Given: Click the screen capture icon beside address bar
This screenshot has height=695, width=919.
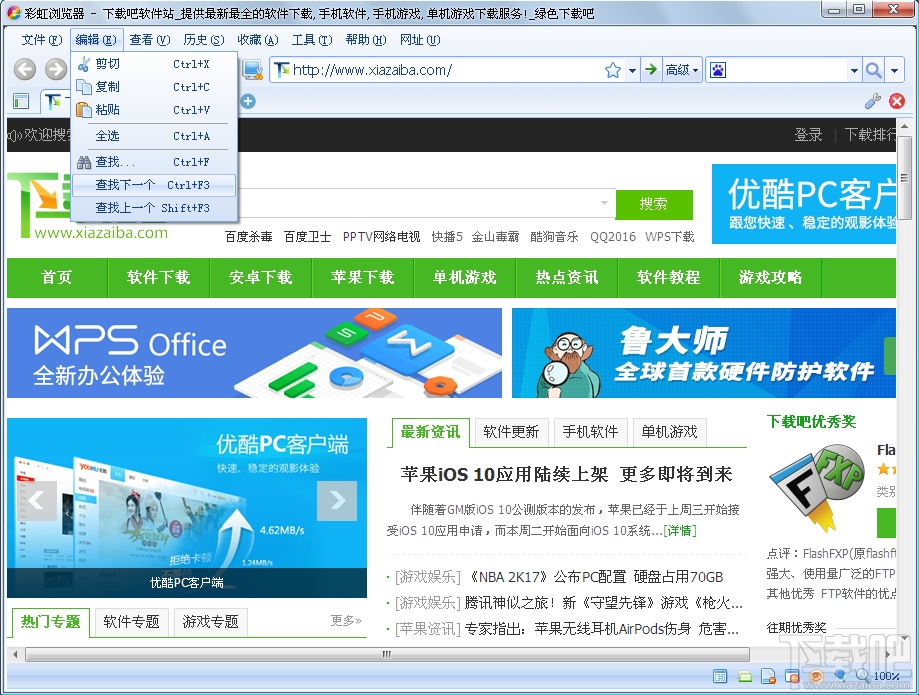Looking at the screenshot, I should [253, 70].
